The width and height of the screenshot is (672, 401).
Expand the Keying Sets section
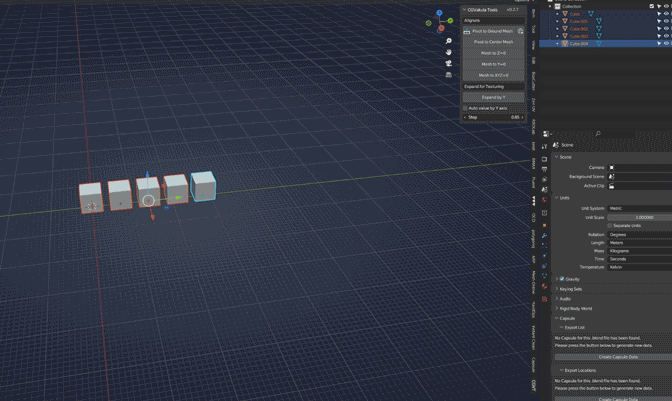click(557, 289)
